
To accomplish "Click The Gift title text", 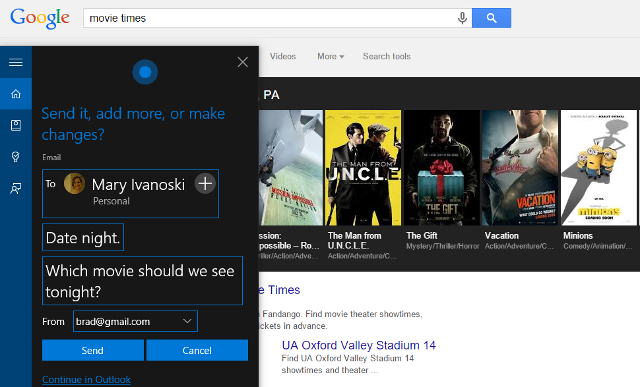I will click(x=422, y=236).
